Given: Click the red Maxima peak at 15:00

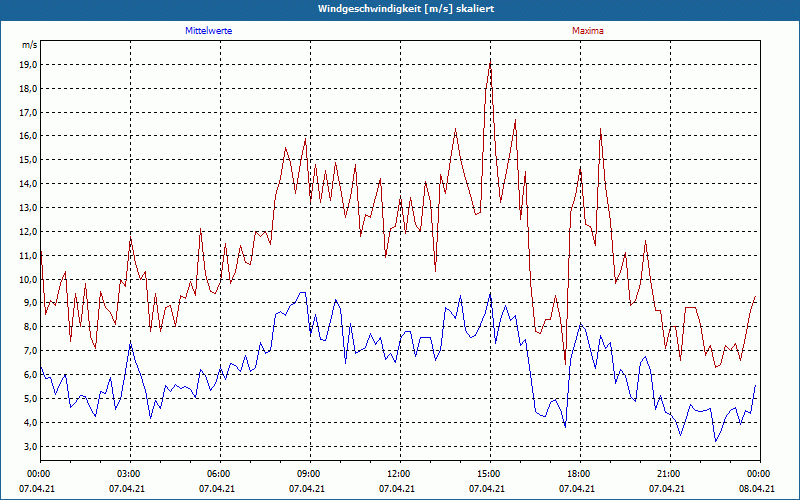Looking at the screenshot, I should (x=490, y=61).
